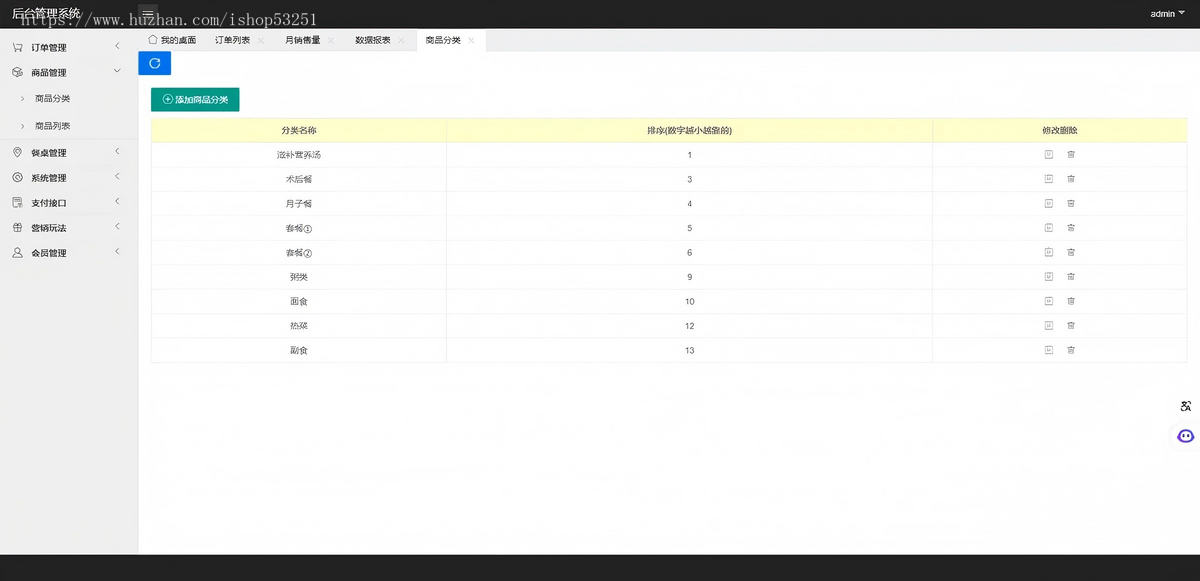Screen dimensions: 1200x581
Task: Expand the 会员管理 chevron
Action: [x=117, y=252]
